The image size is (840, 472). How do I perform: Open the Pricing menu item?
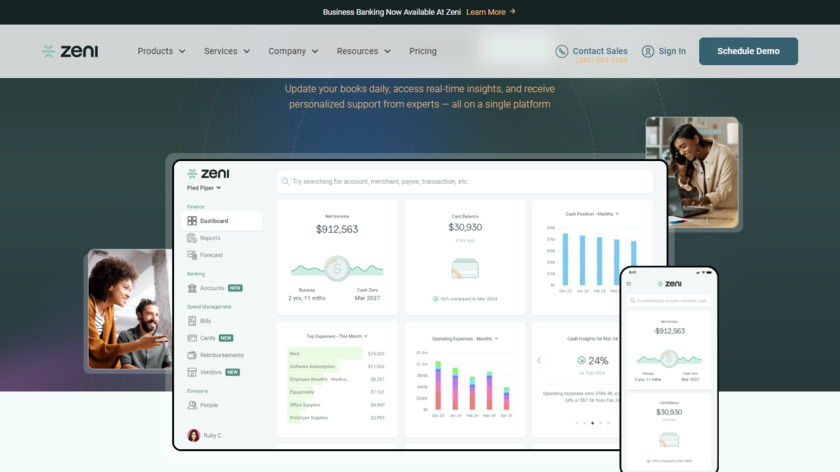(x=422, y=51)
